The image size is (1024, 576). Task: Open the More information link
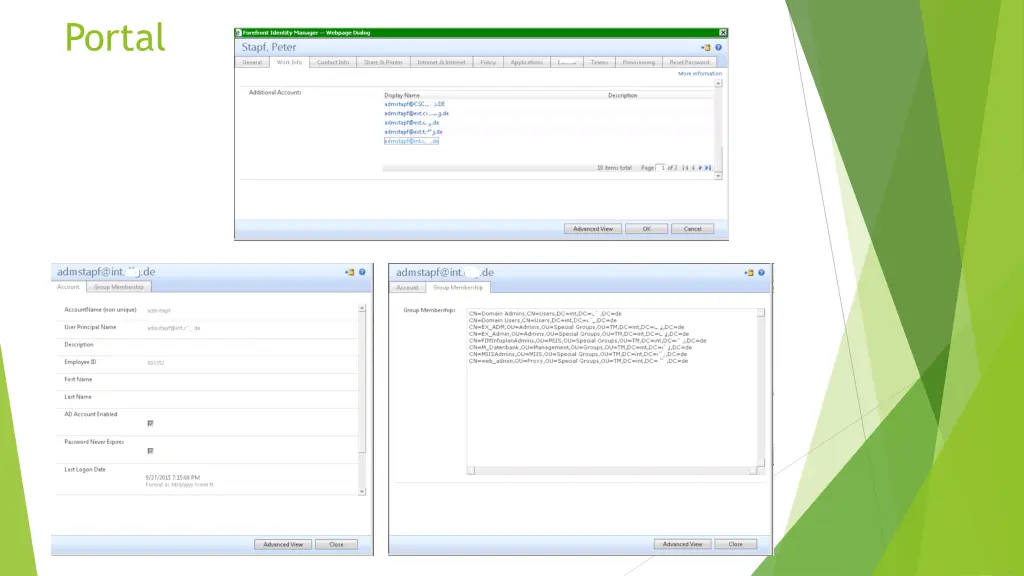click(x=699, y=73)
